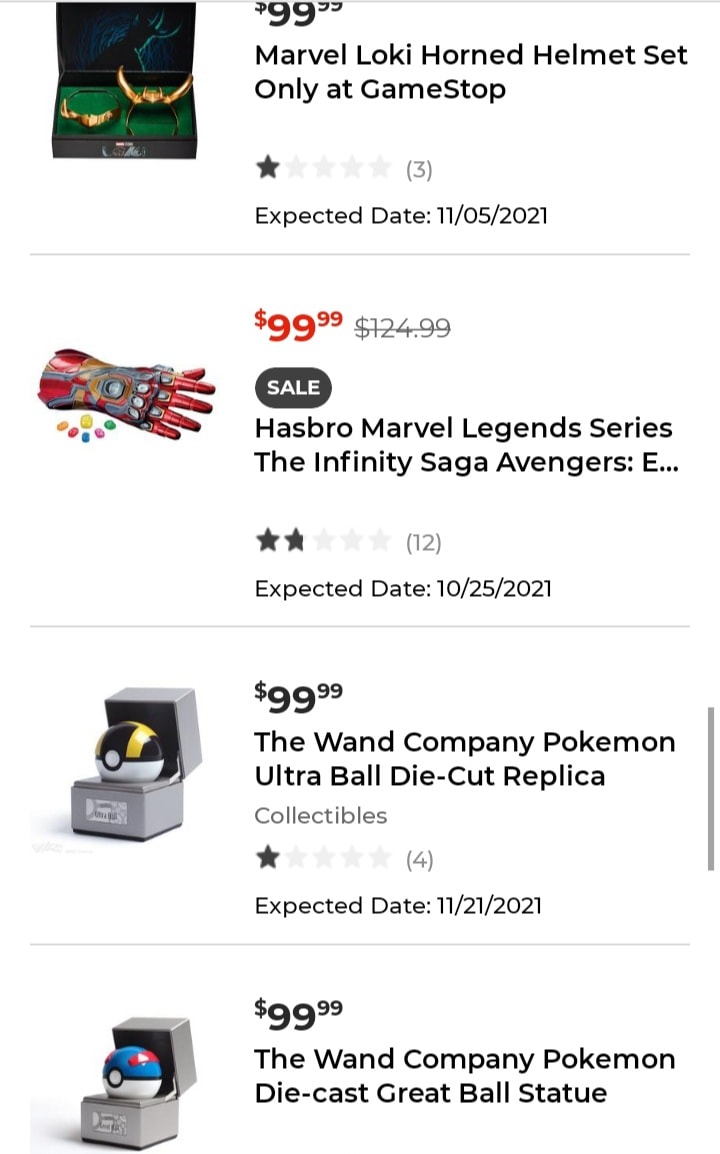Tap the Marvel Loki Horned Helmet Set title

tap(471, 71)
